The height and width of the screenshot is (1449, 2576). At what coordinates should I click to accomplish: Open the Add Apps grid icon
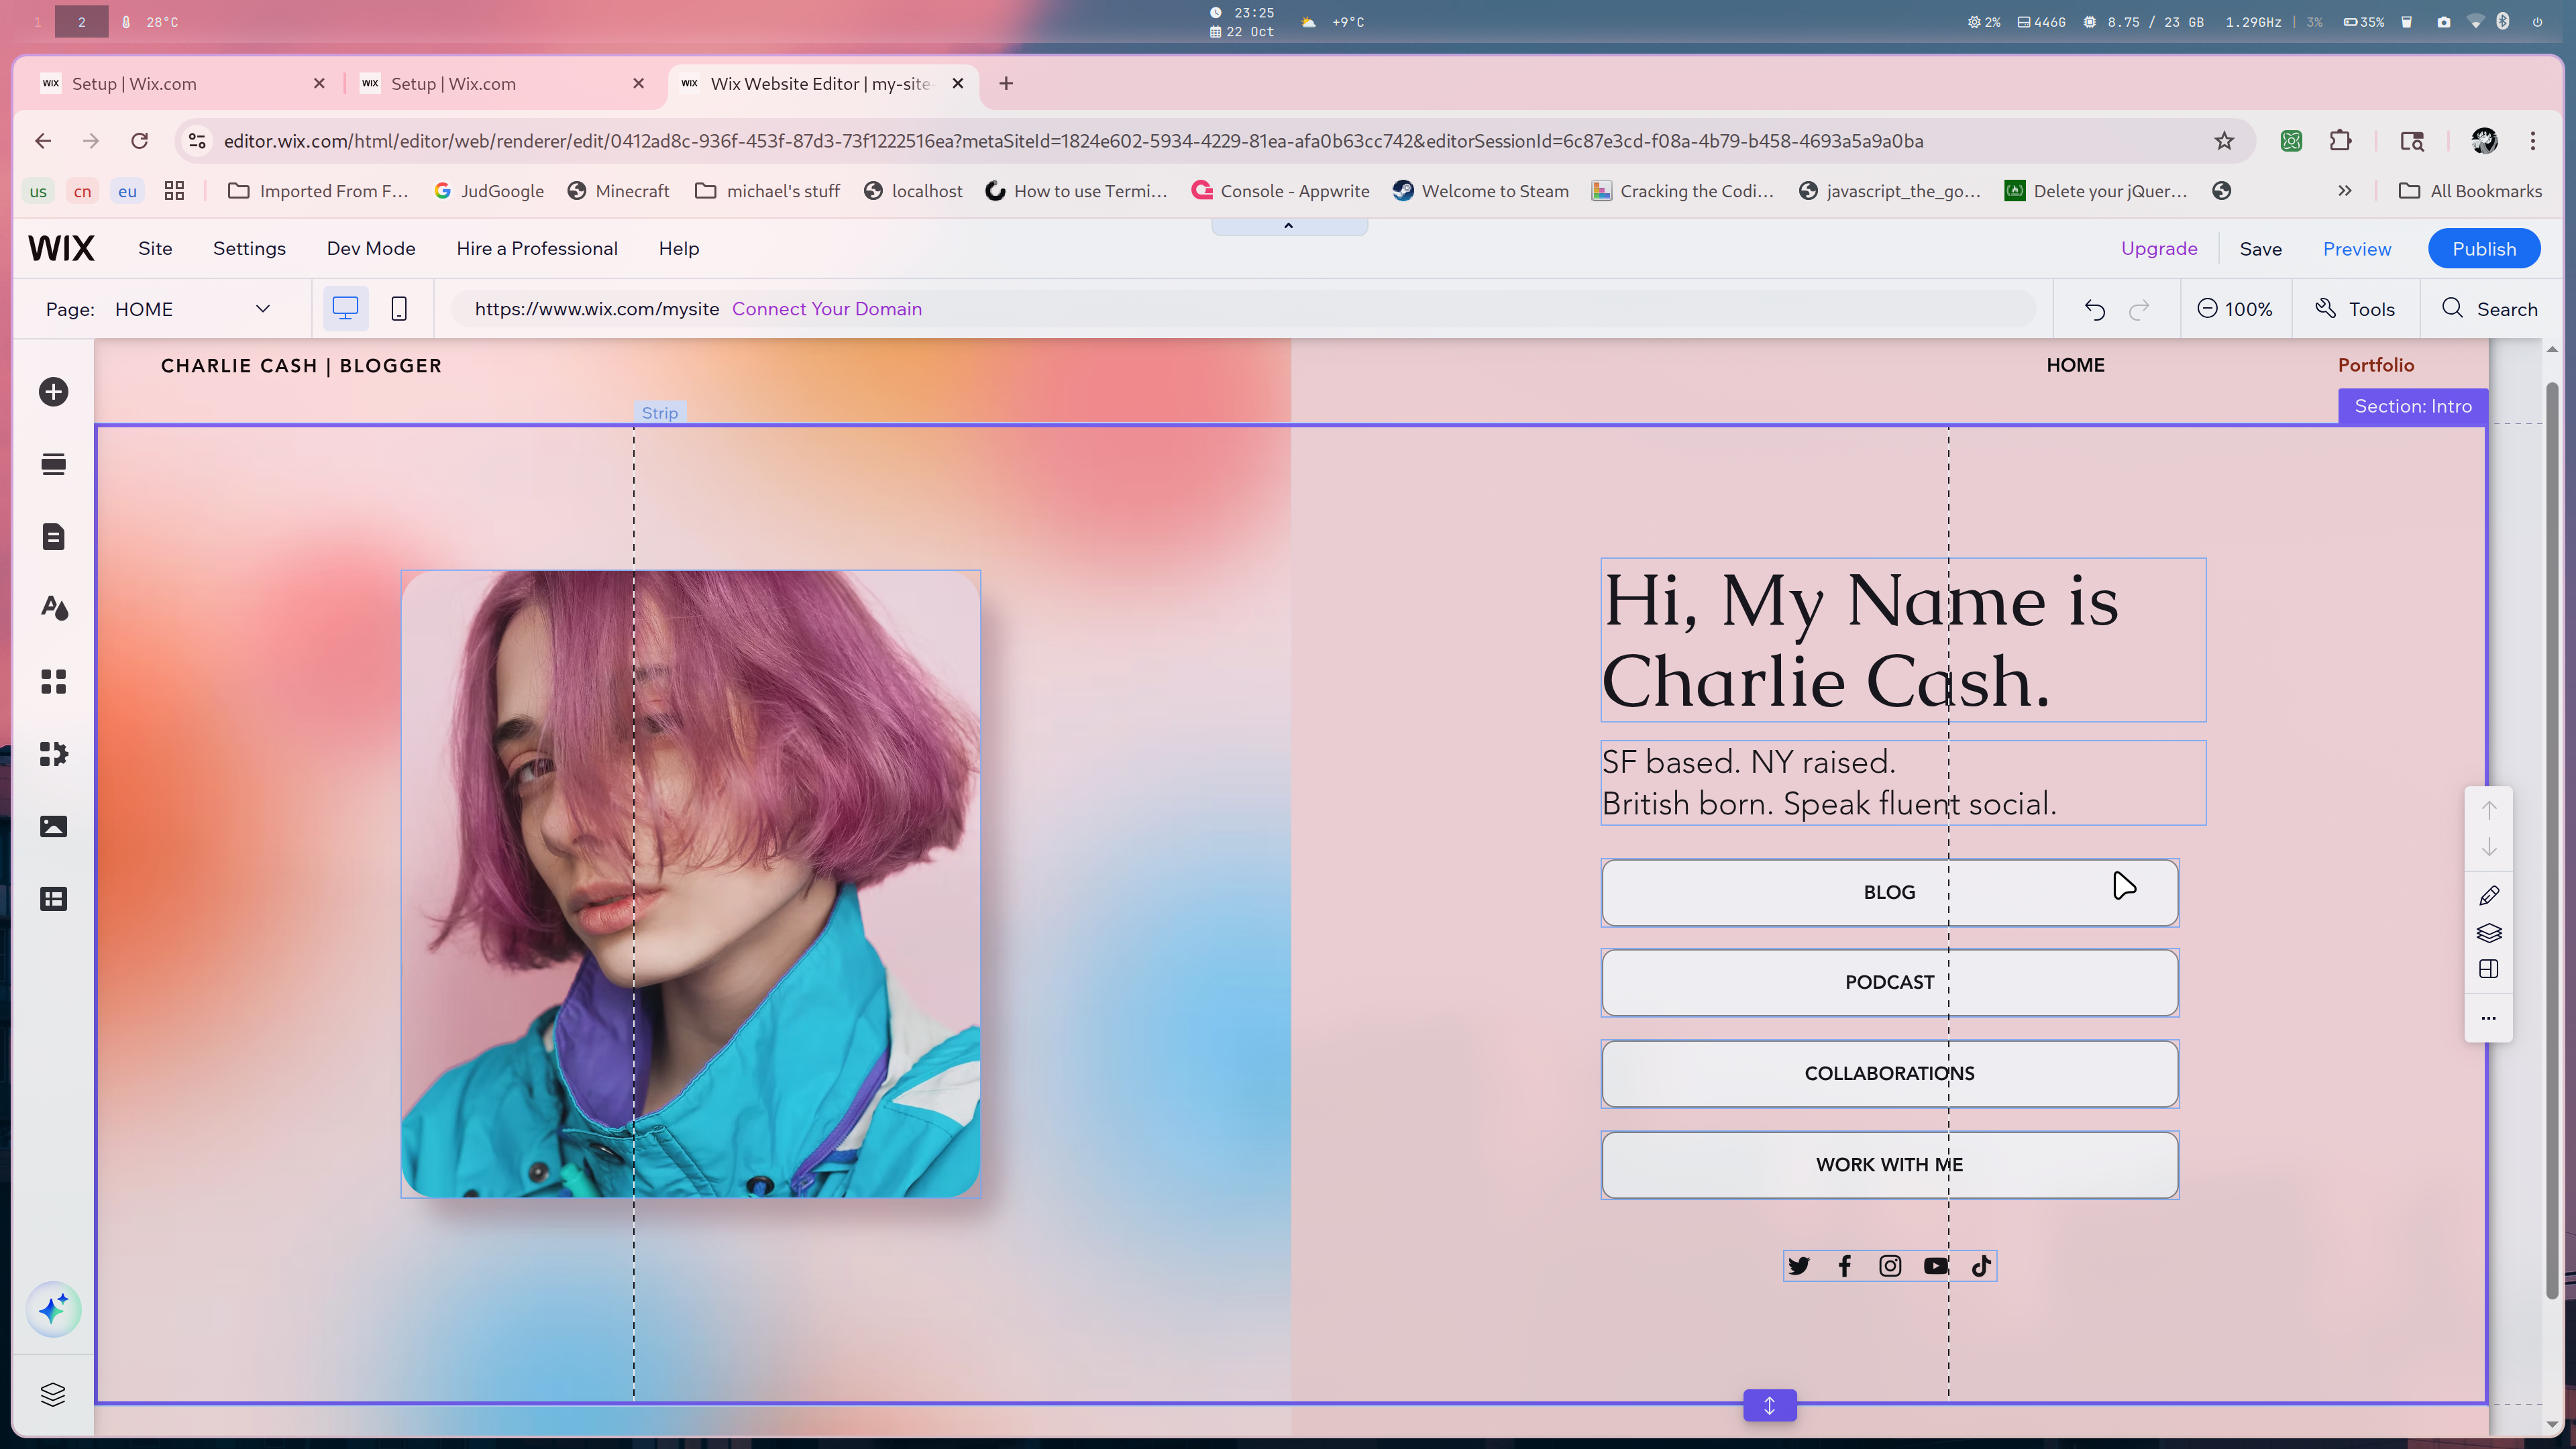[x=53, y=681]
